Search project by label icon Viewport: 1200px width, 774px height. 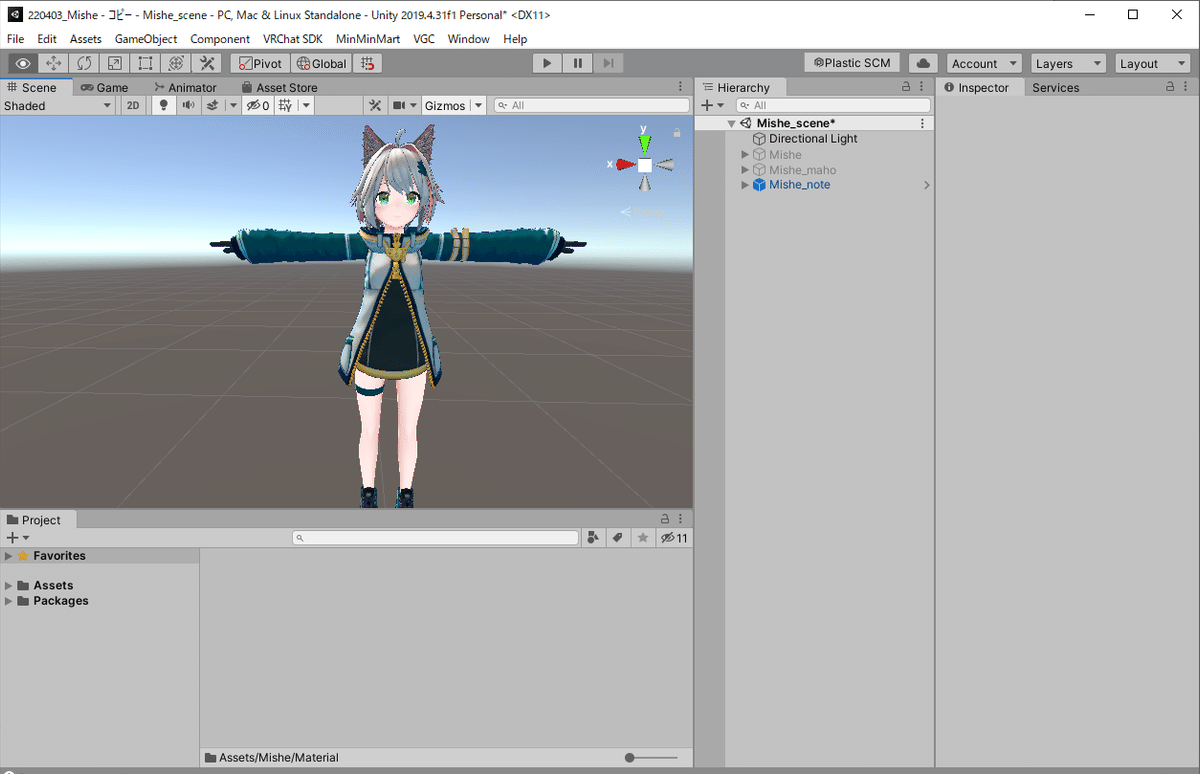pos(618,538)
